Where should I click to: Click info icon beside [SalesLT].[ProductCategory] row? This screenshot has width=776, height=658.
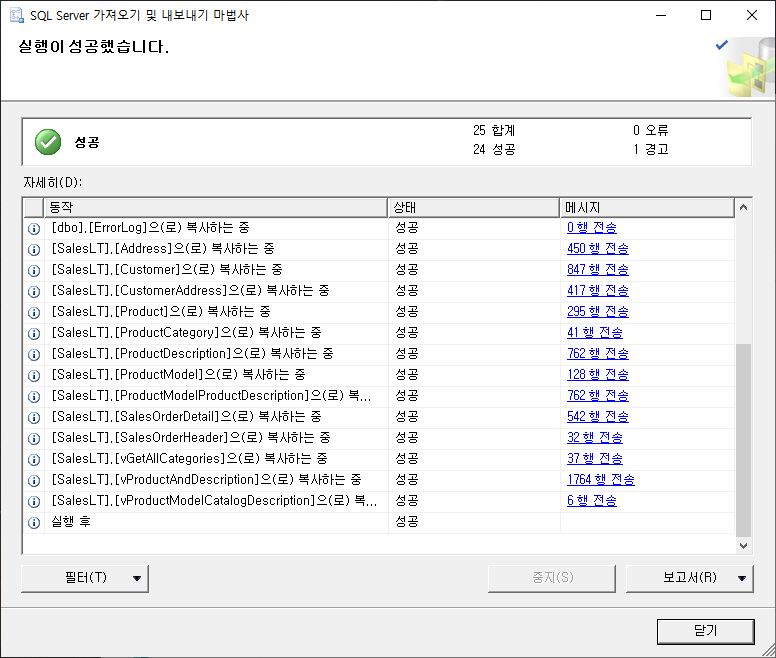pyautogui.click(x=34, y=333)
